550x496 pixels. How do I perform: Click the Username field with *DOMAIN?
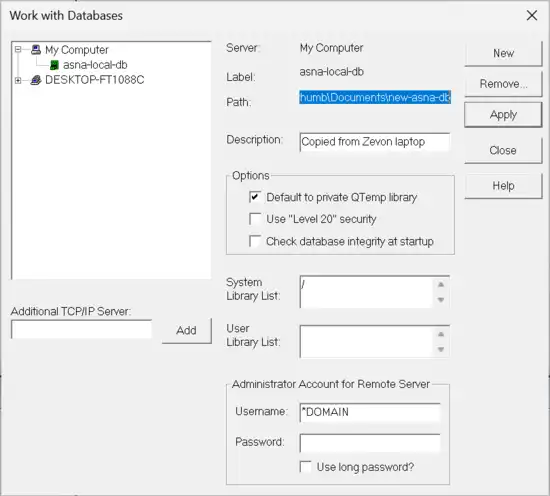pos(370,412)
